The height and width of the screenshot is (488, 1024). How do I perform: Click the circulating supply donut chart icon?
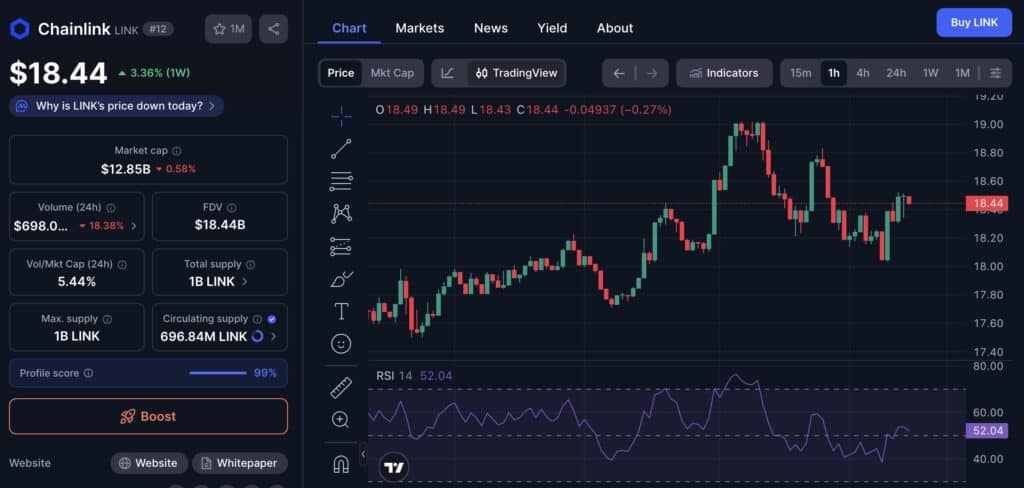coord(257,336)
